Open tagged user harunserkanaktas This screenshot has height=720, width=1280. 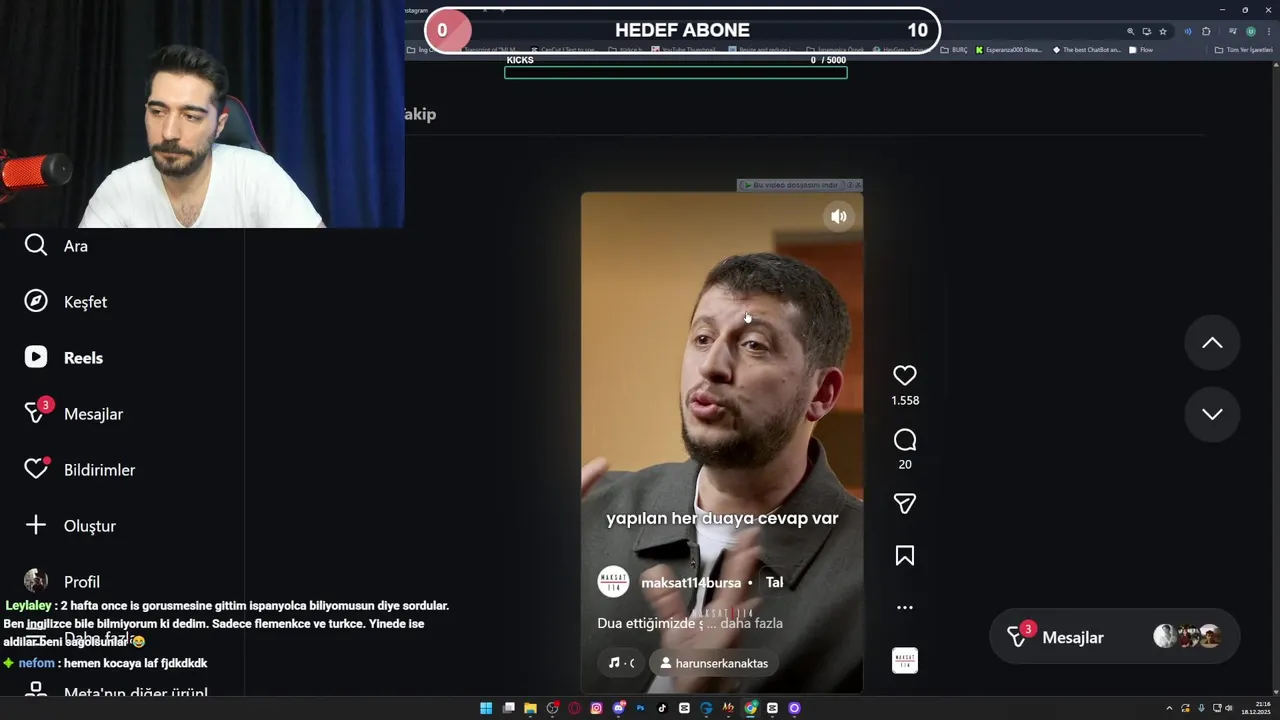(714, 663)
